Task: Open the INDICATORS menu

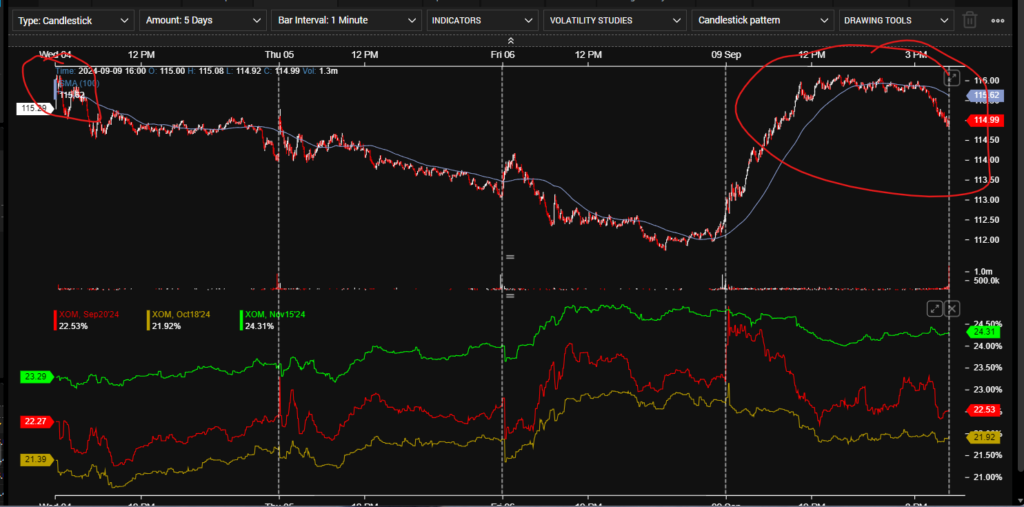Action: (x=483, y=20)
